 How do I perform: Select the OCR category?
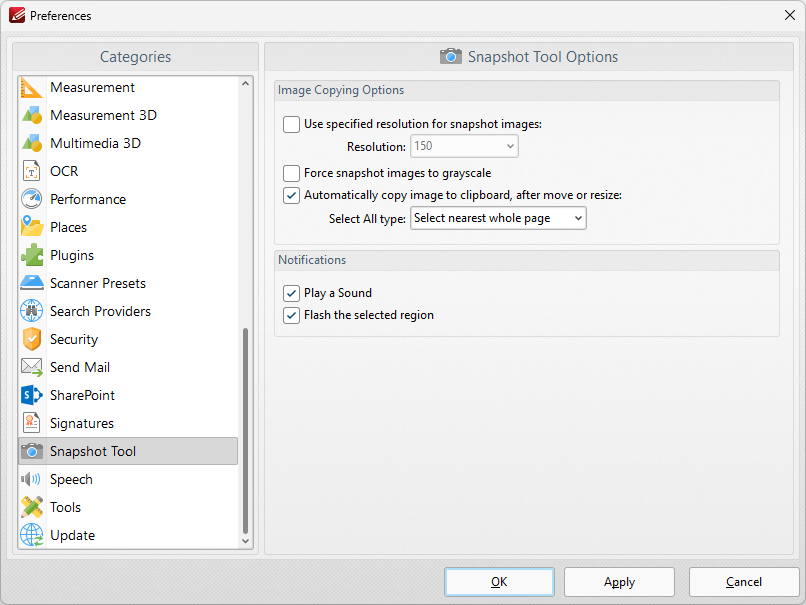pyautogui.click(x=128, y=171)
